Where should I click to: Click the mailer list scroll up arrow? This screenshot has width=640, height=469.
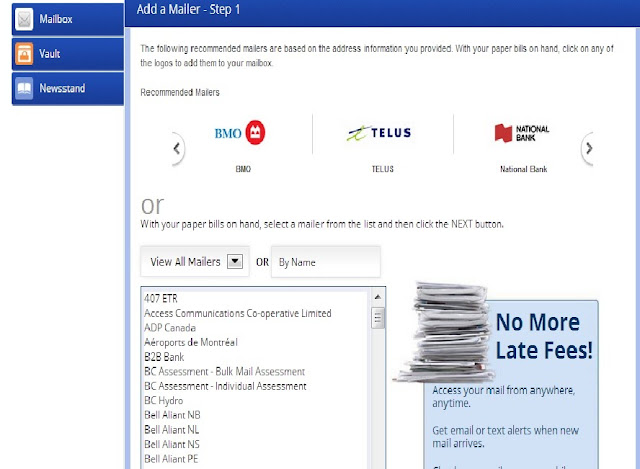[378, 297]
